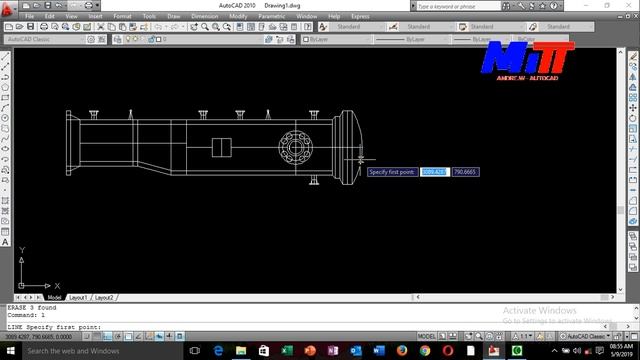Toggle Grid Display in status bar
Viewport: 640px width, 360px height.
[x=97, y=336]
